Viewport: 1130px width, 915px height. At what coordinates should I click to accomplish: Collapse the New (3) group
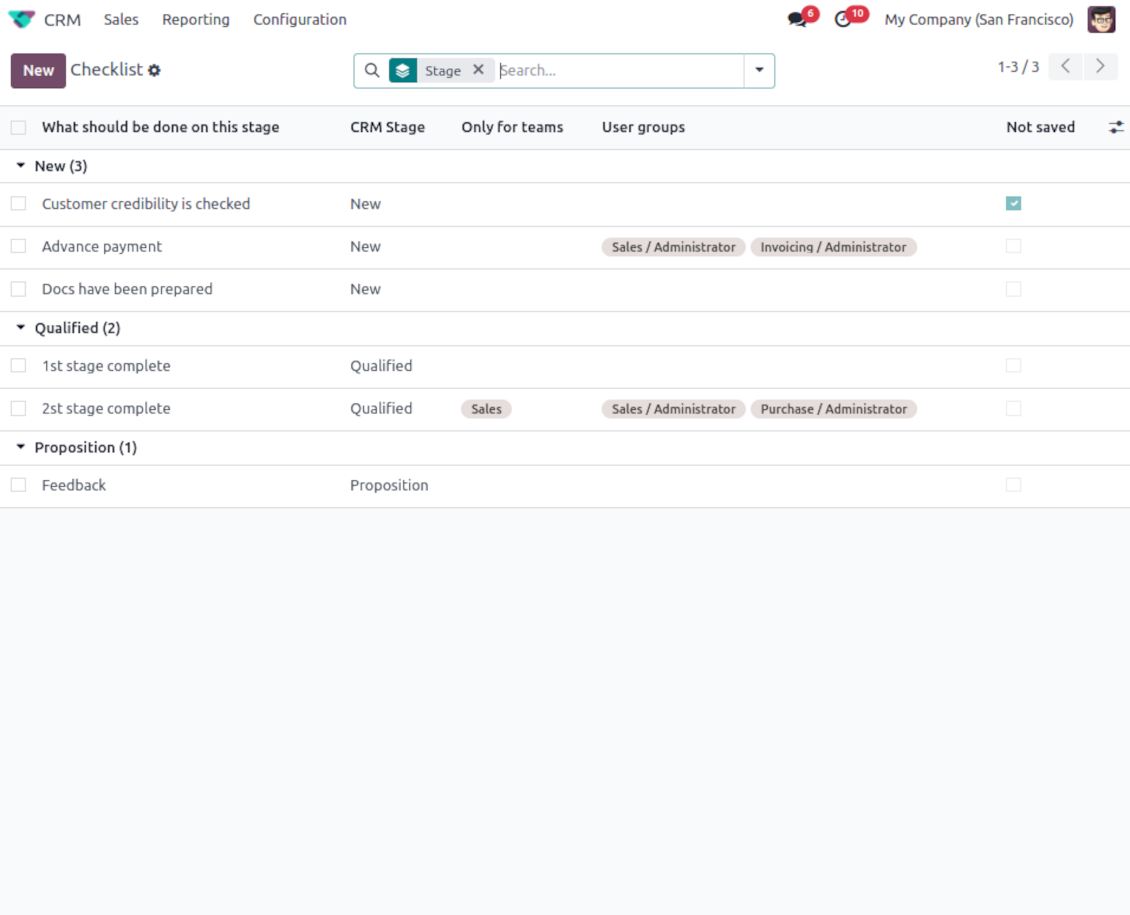point(21,166)
